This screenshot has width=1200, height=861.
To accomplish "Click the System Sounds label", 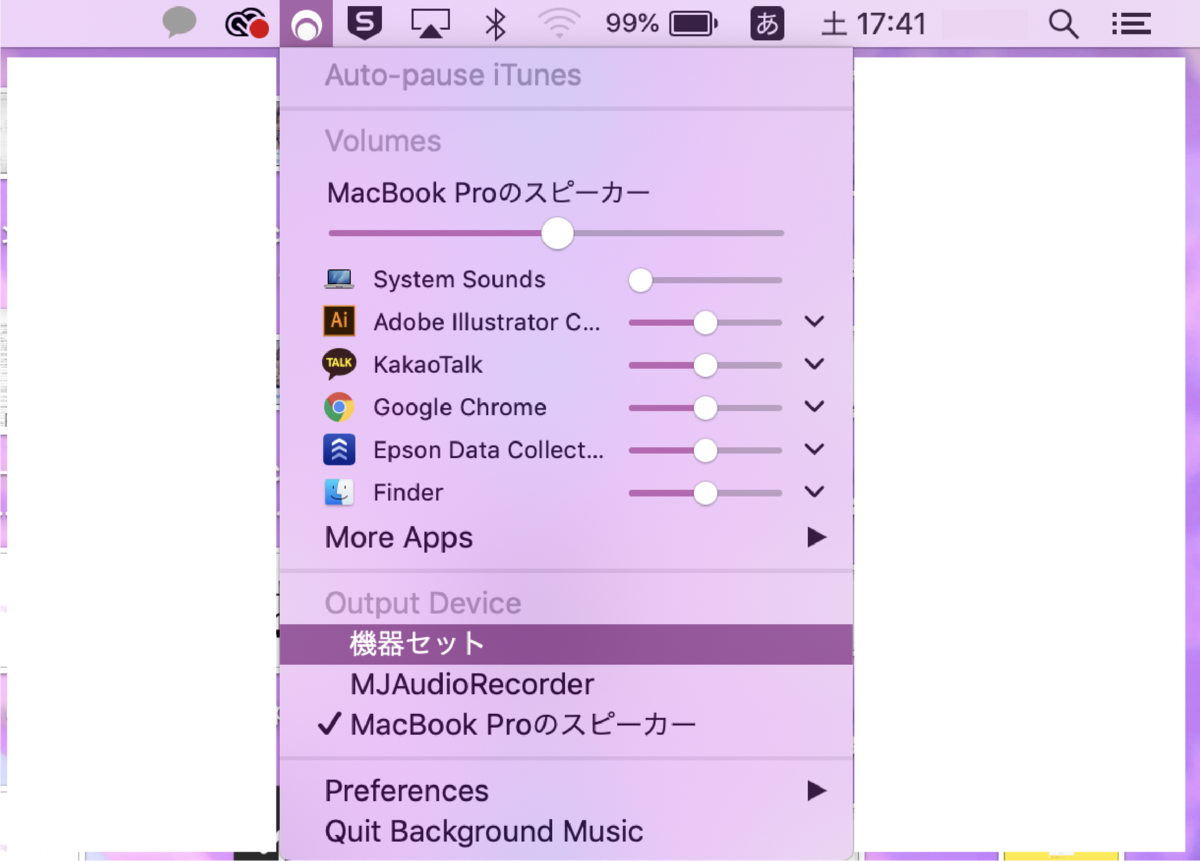I will [459, 280].
